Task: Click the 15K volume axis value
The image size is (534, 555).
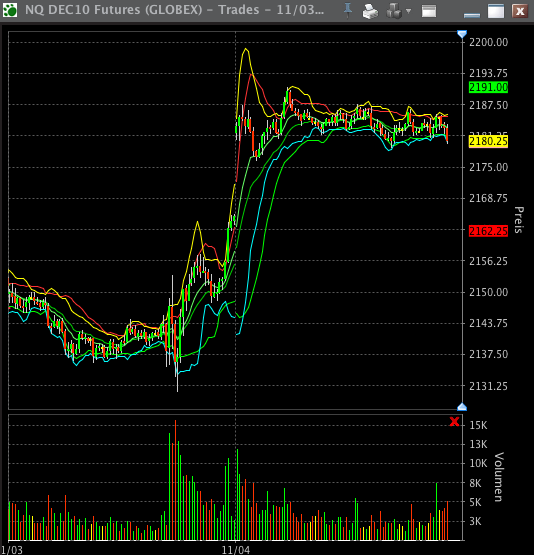Action: point(478,425)
